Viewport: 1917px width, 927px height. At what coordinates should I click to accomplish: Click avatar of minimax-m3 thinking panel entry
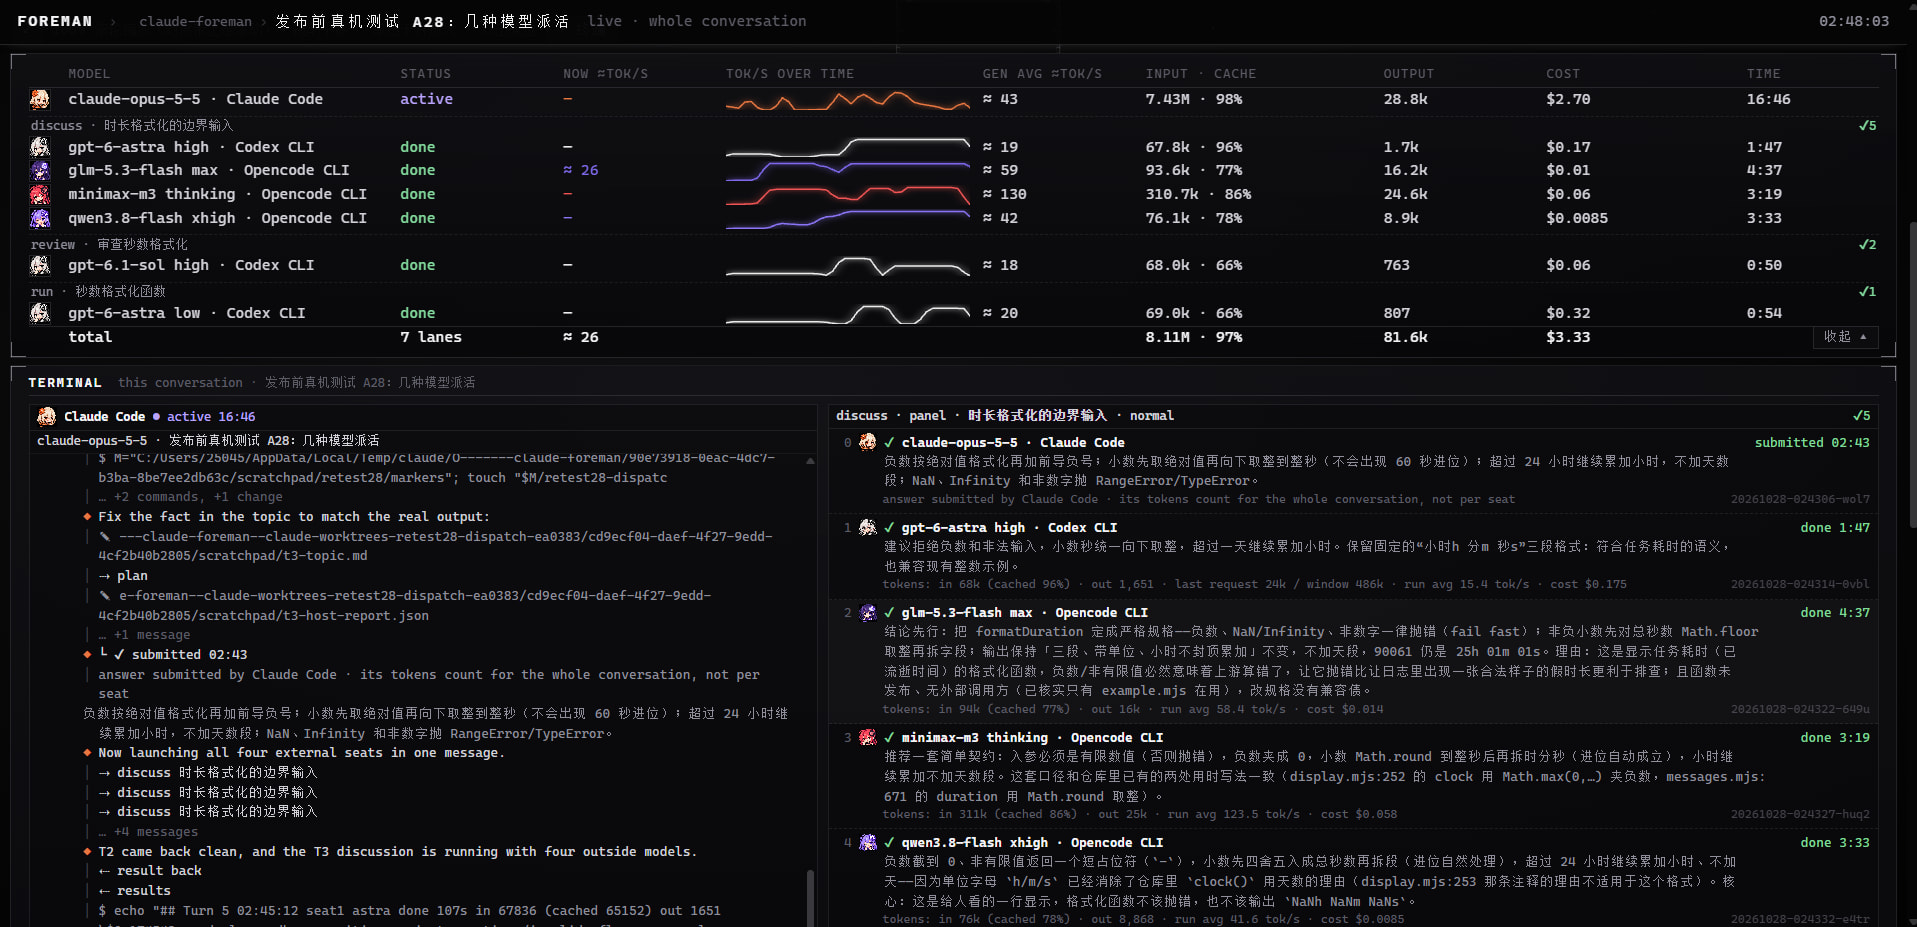click(x=867, y=737)
